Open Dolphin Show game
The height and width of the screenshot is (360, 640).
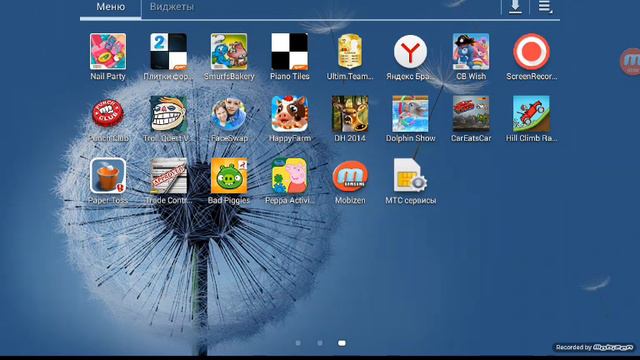point(410,114)
